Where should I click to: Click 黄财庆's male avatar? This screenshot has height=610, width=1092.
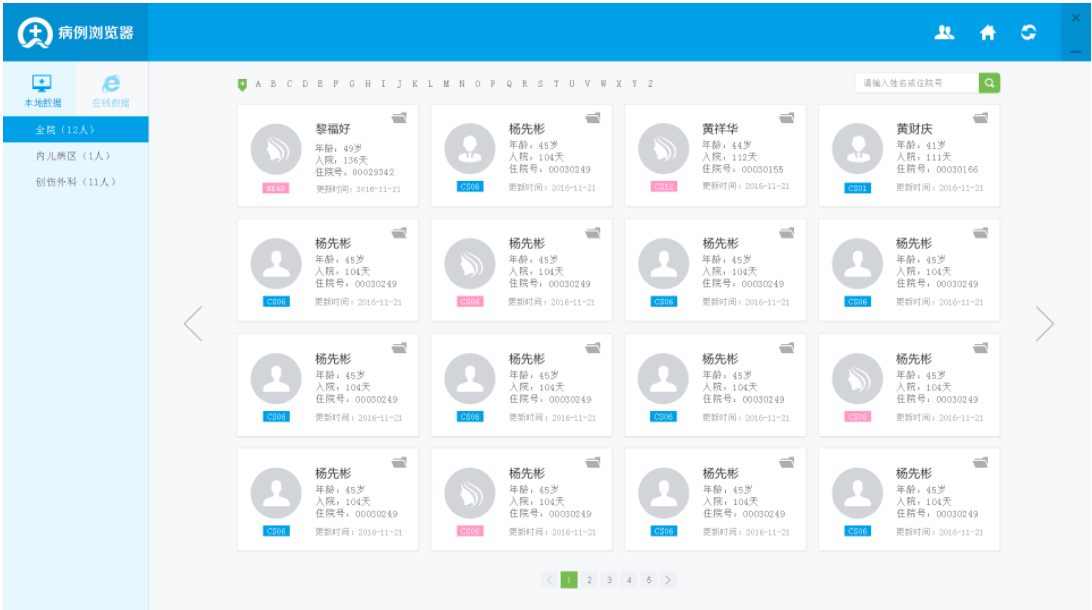coord(857,148)
